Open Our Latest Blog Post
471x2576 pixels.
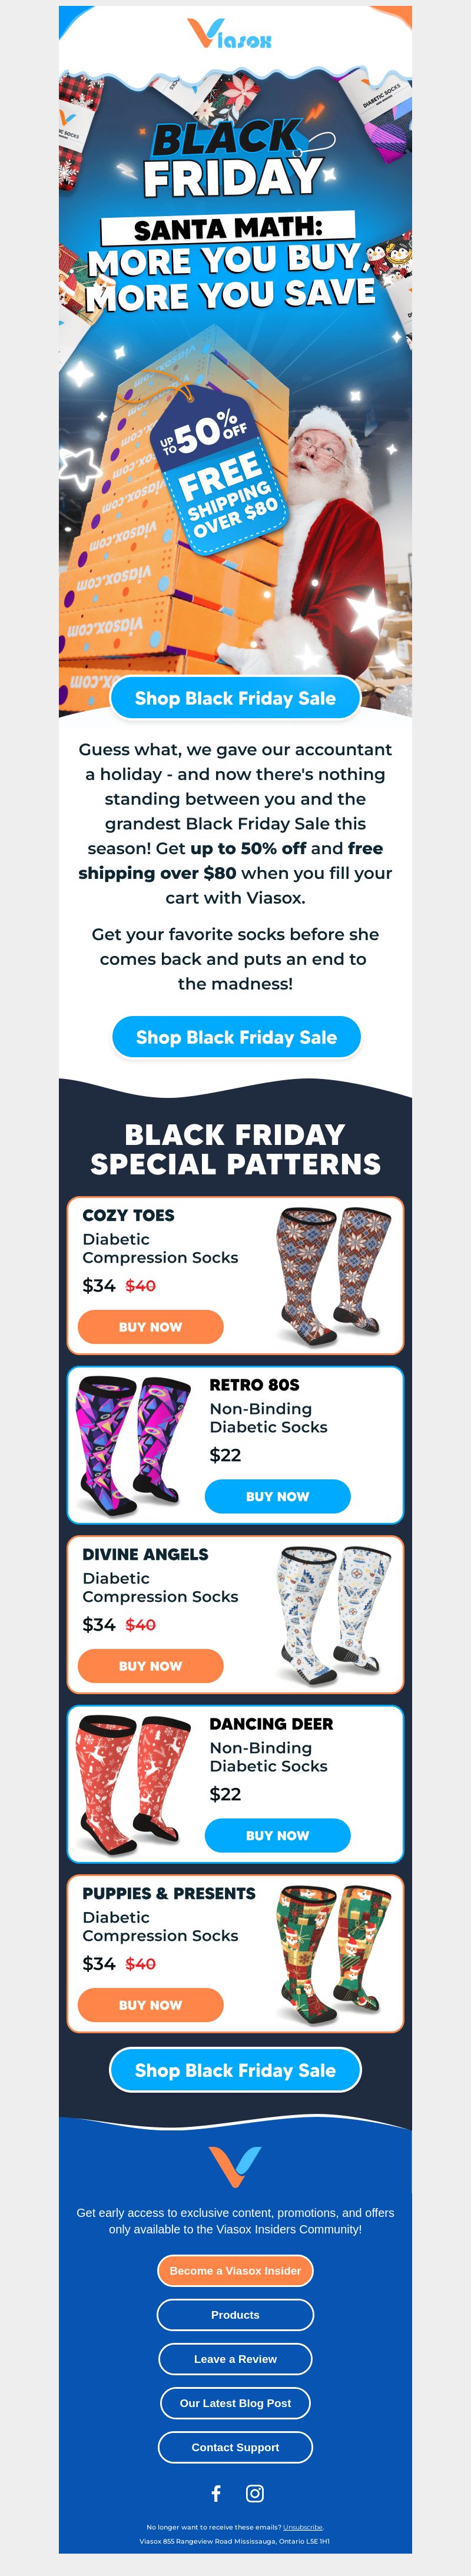pyautogui.click(x=235, y=2403)
